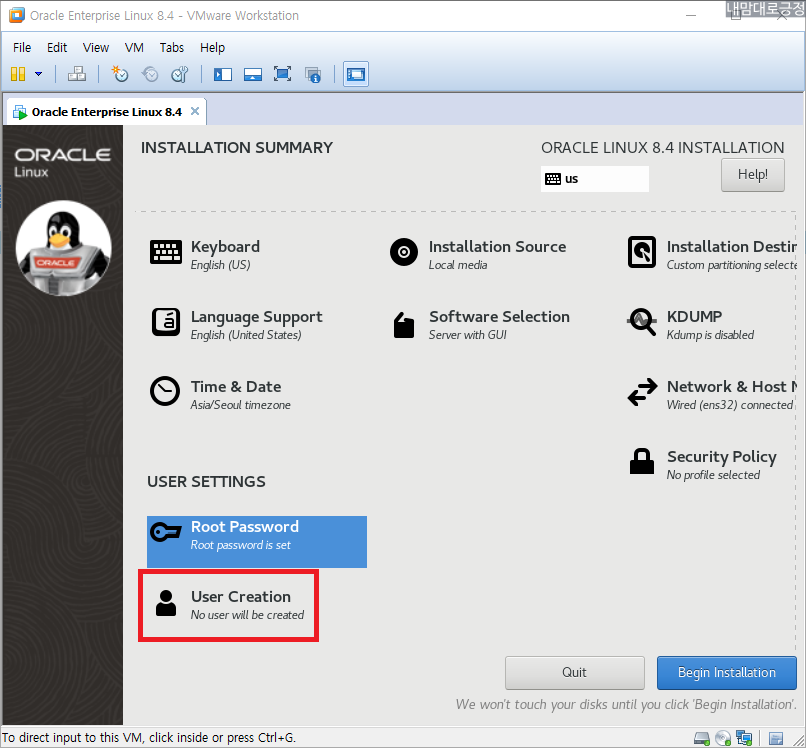Click the Help! button
This screenshot has width=806, height=748.
pyautogui.click(x=753, y=175)
